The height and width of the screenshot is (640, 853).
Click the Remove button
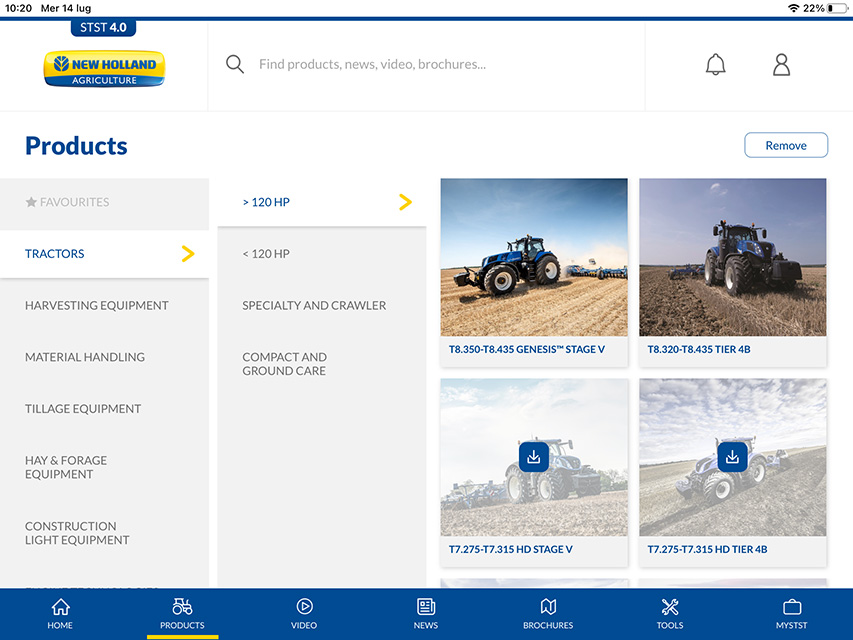point(786,145)
